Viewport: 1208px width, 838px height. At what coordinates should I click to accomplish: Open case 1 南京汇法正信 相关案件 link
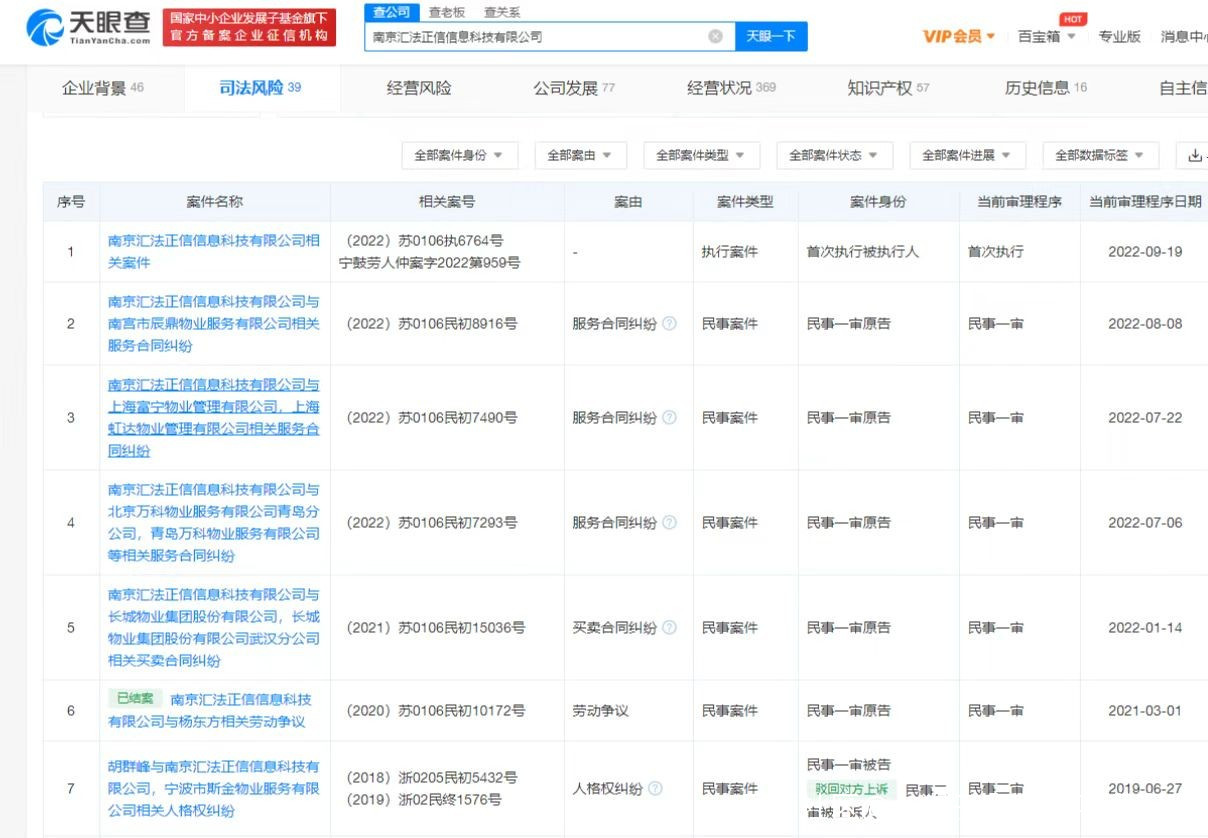click(213, 251)
